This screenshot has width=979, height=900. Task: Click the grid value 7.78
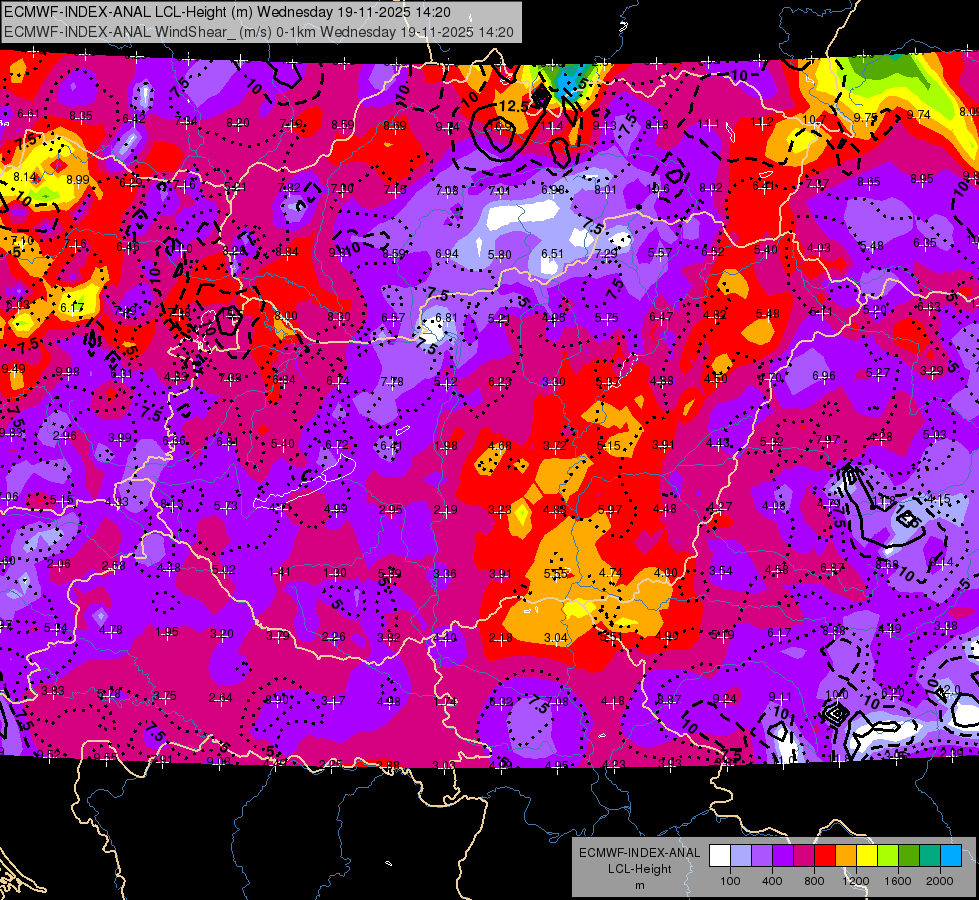tap(392, 381)
